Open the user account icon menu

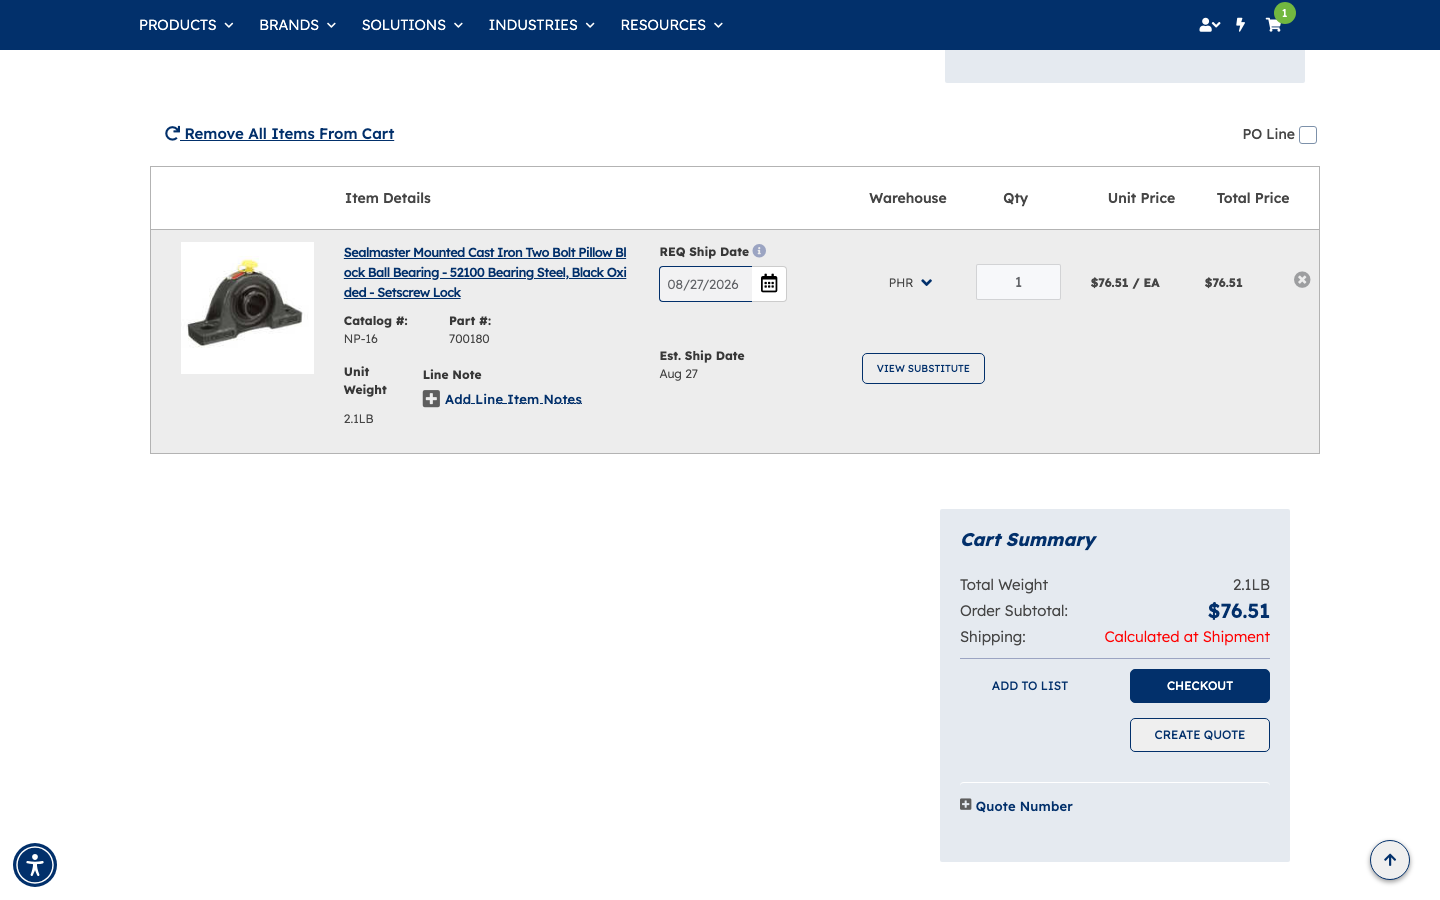click(x=1209, y=25)
